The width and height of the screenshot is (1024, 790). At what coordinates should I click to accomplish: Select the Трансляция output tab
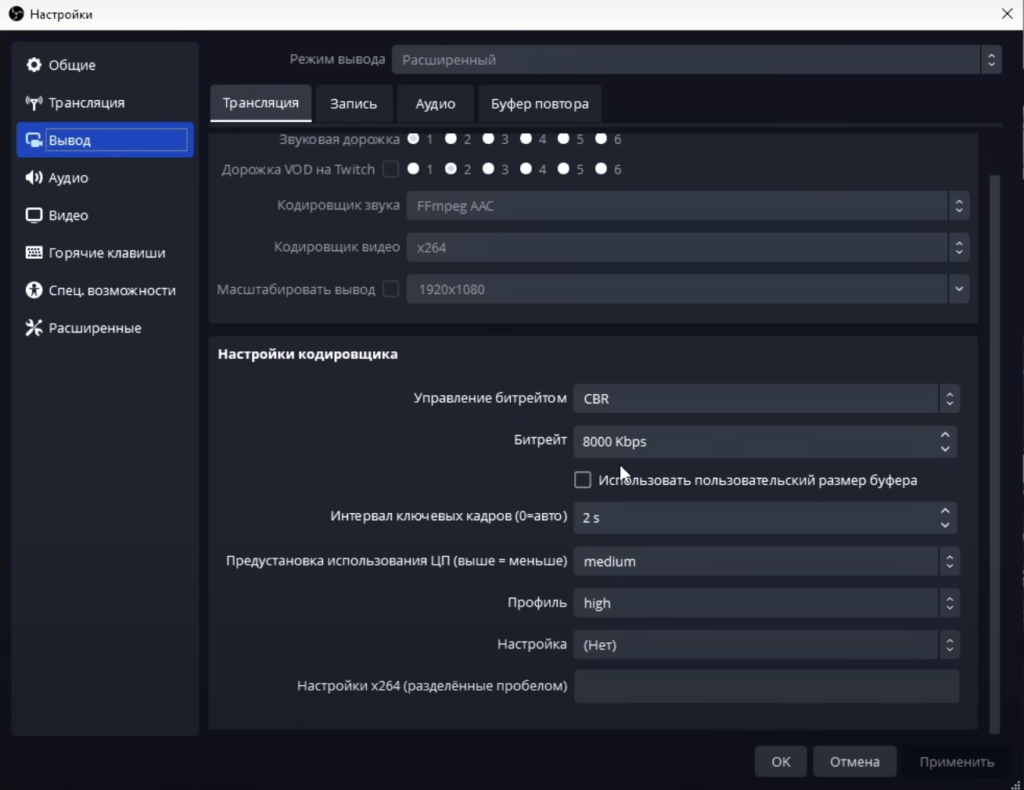tap(261, 103)
